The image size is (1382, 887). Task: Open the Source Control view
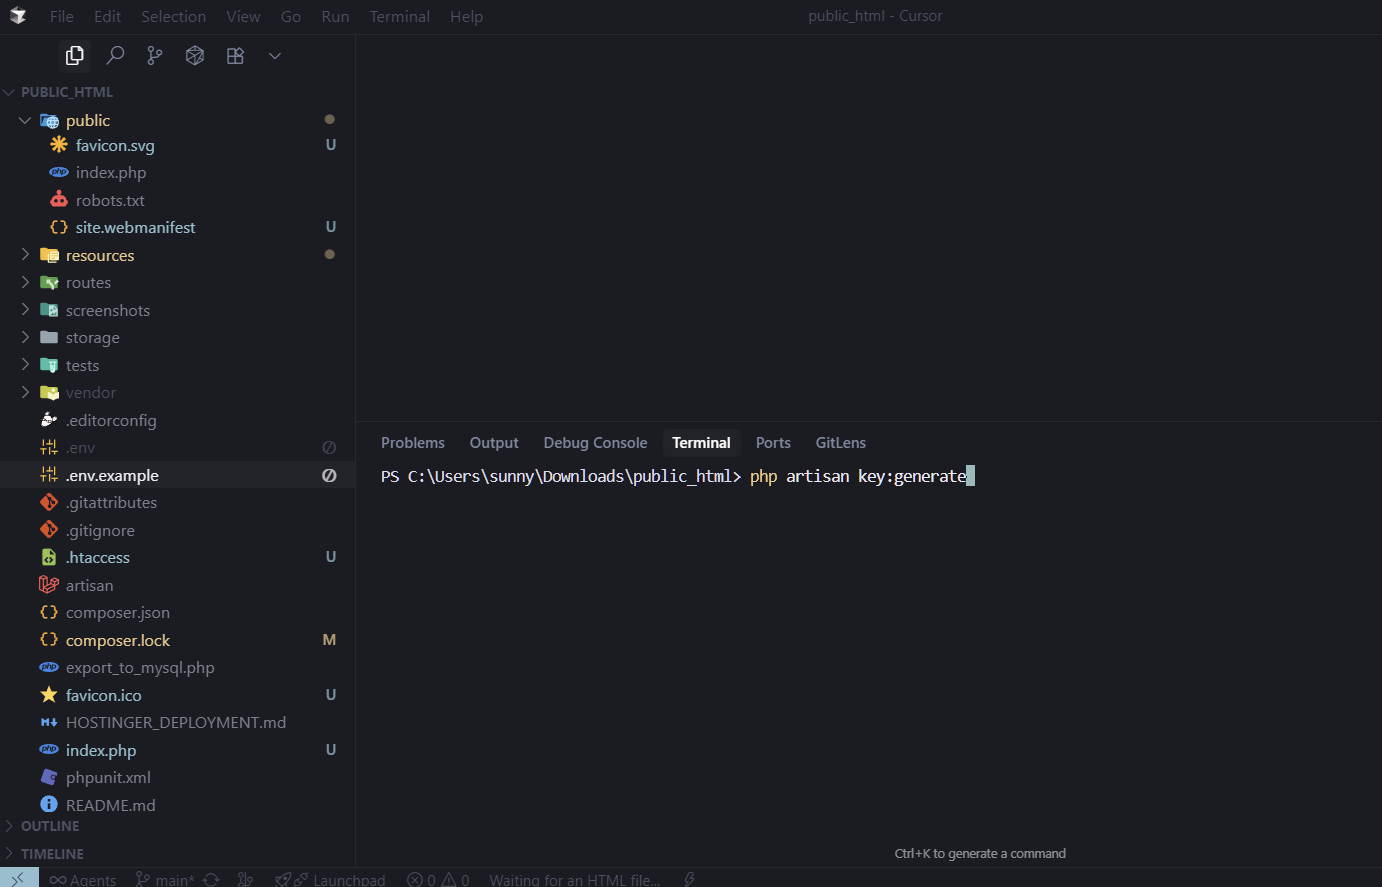tap(154, 56)
